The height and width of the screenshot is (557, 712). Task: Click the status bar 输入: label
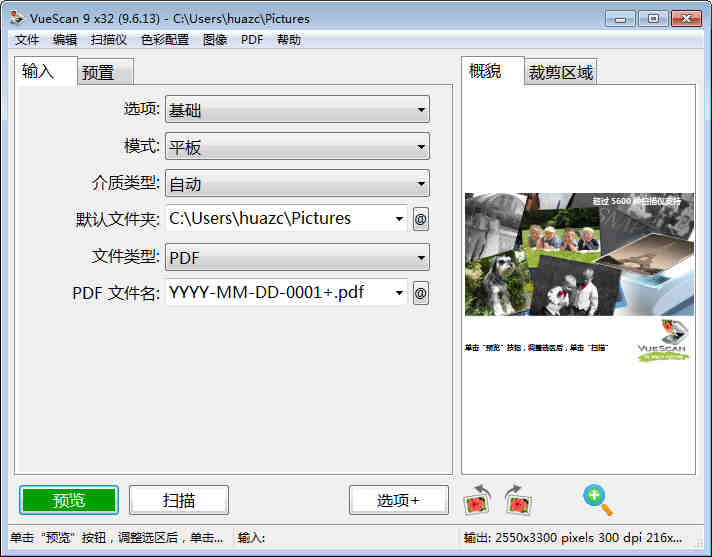[251, 538]
